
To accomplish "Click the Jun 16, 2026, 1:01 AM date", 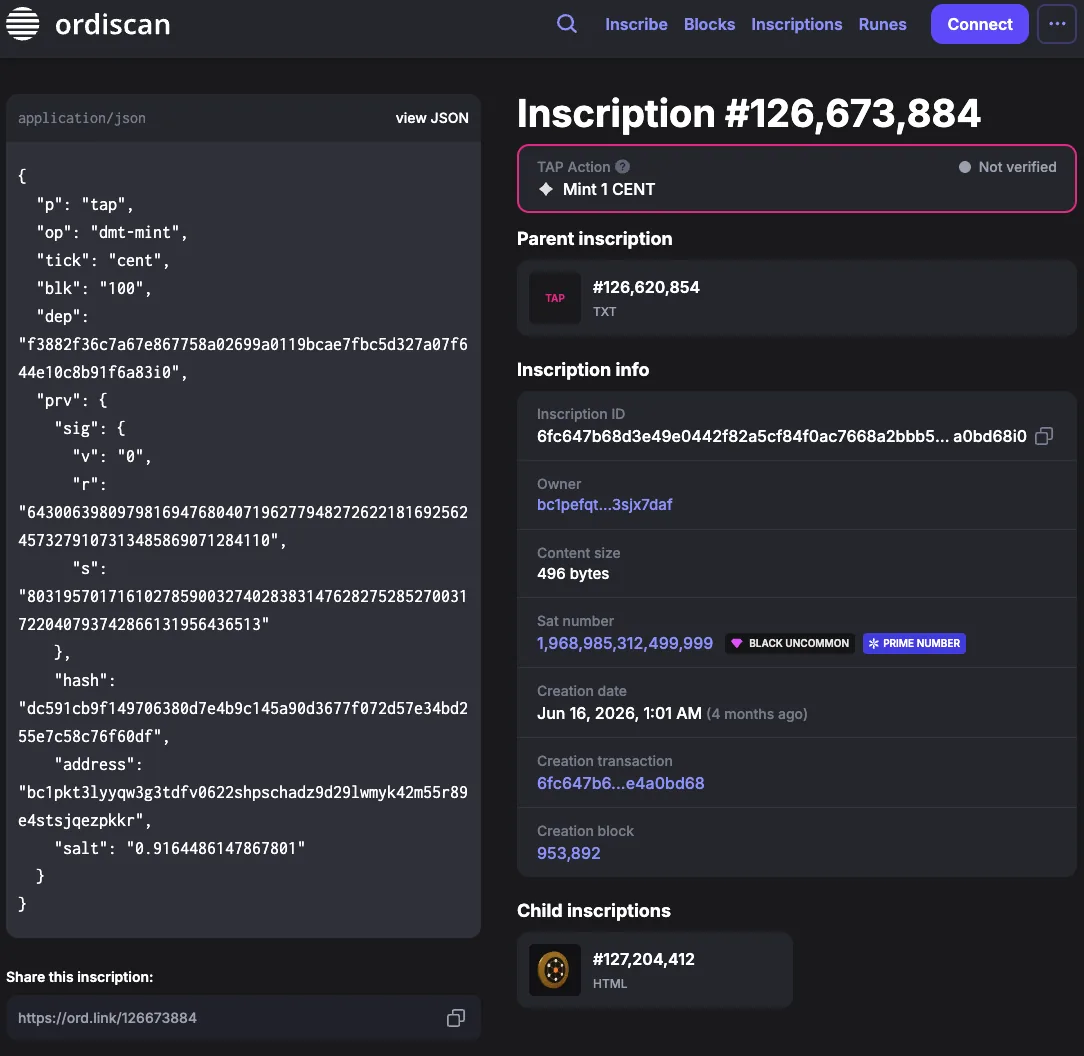I will pyautogui.click(x=619, y=713).
